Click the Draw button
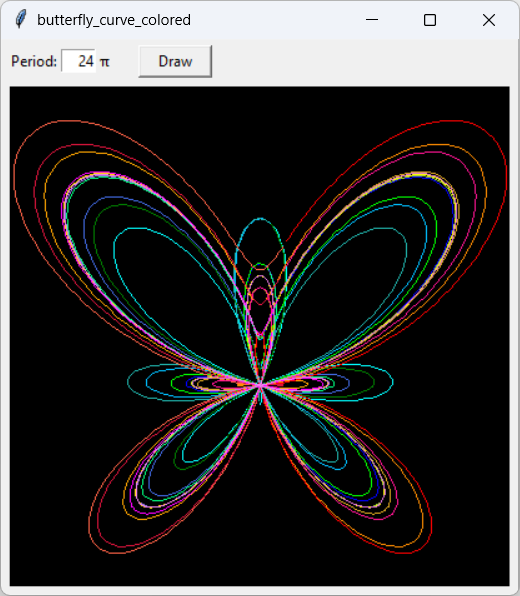520x596 pixels. 175,61
